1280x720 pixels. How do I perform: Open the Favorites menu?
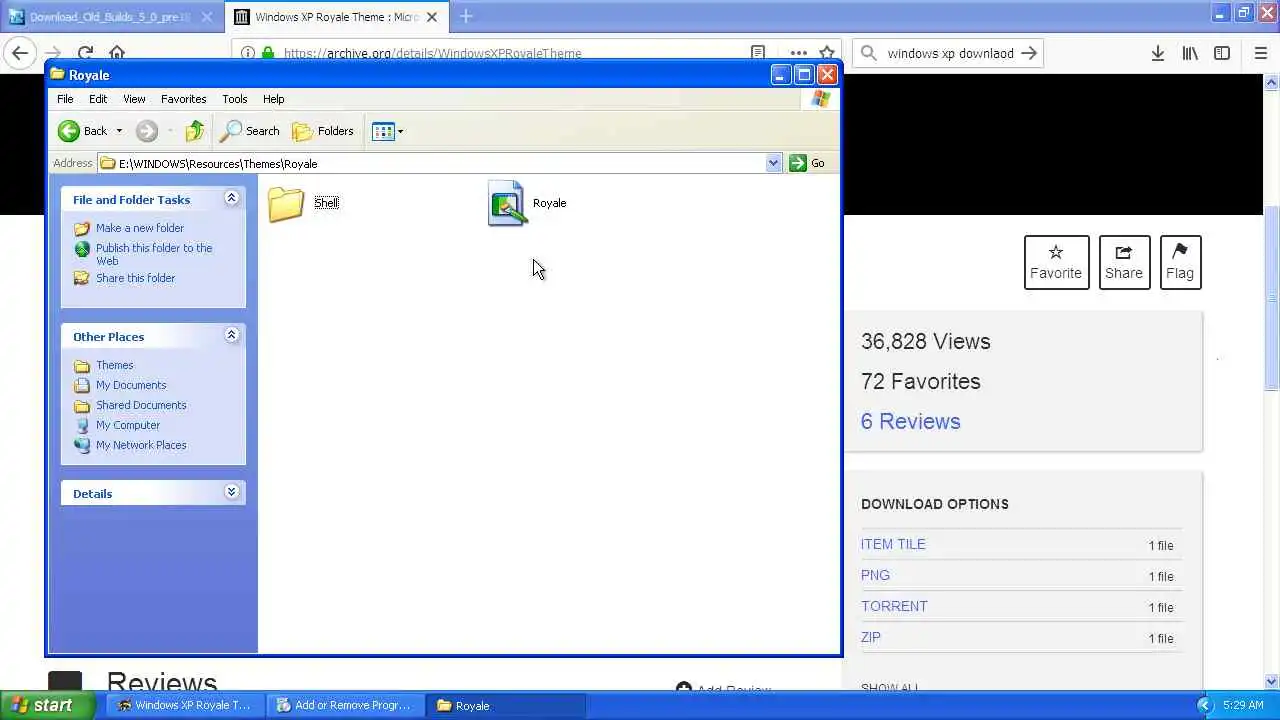(x=184, y=99)
